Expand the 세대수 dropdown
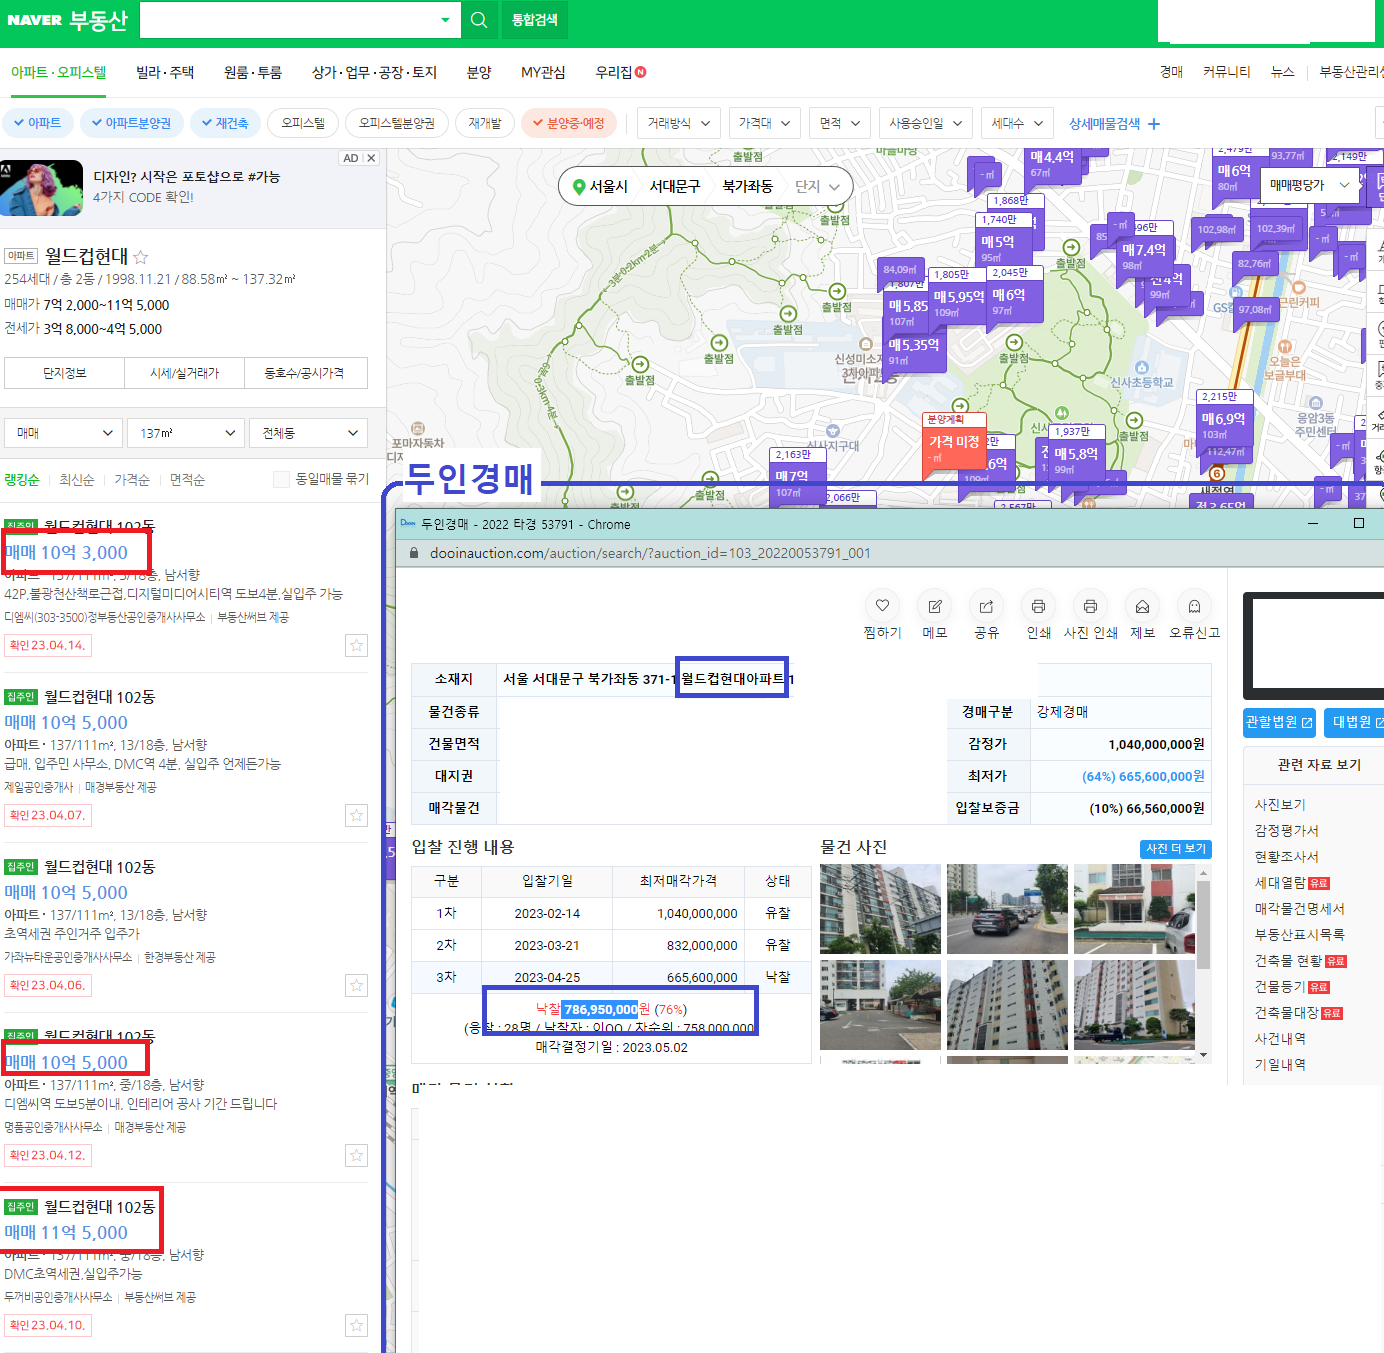Image resolution: width=1384 pixels, height=1353 pixels. (1017, 123)
